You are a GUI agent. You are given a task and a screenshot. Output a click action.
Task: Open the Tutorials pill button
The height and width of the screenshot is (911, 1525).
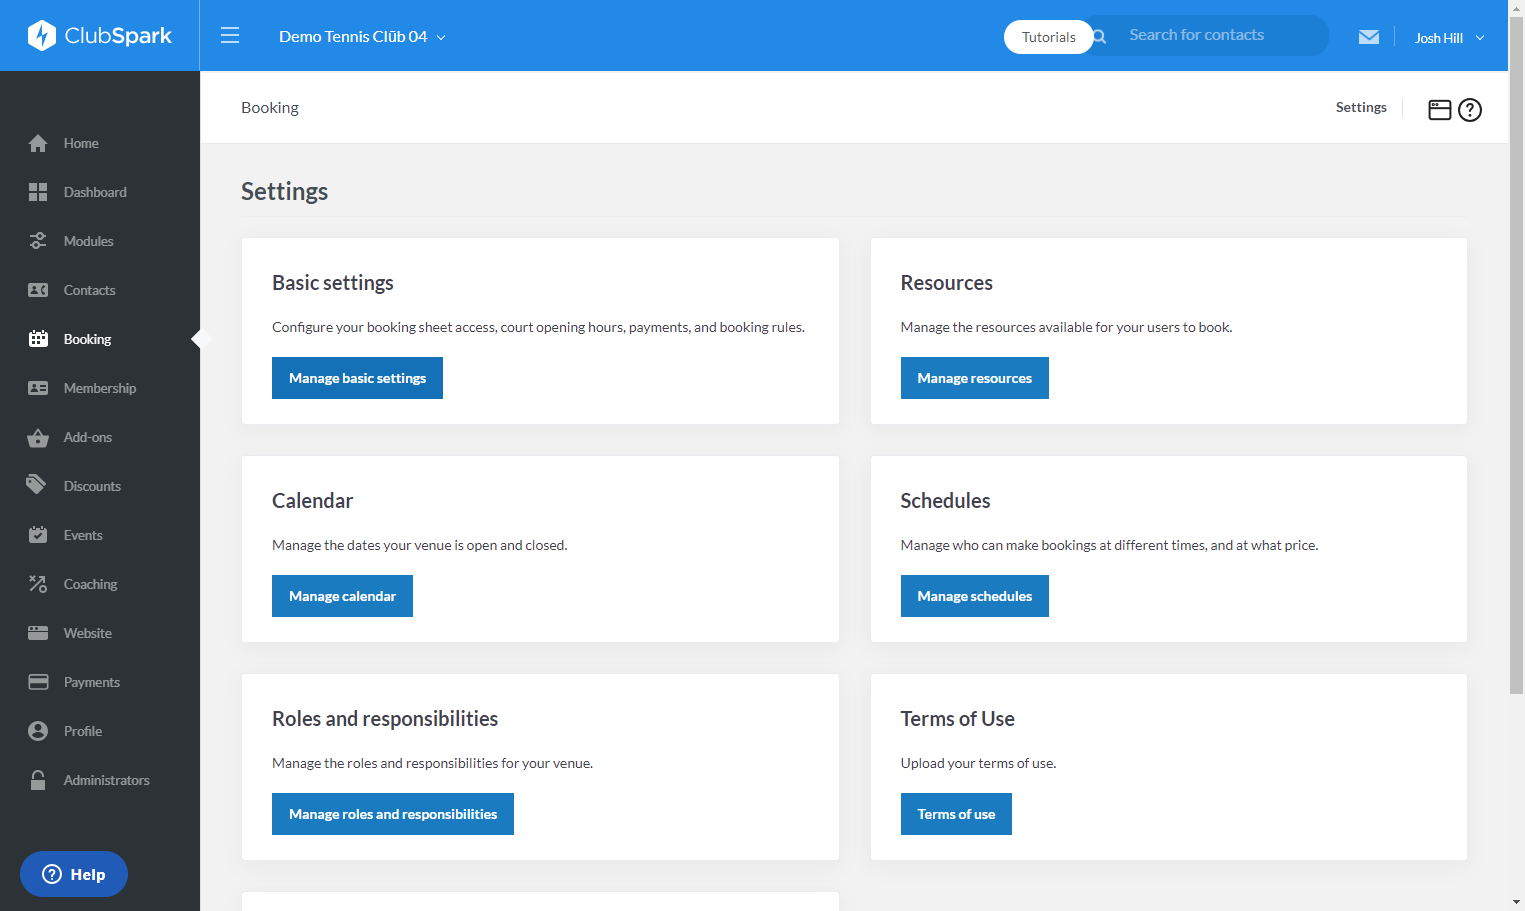tap(1049, 37)
